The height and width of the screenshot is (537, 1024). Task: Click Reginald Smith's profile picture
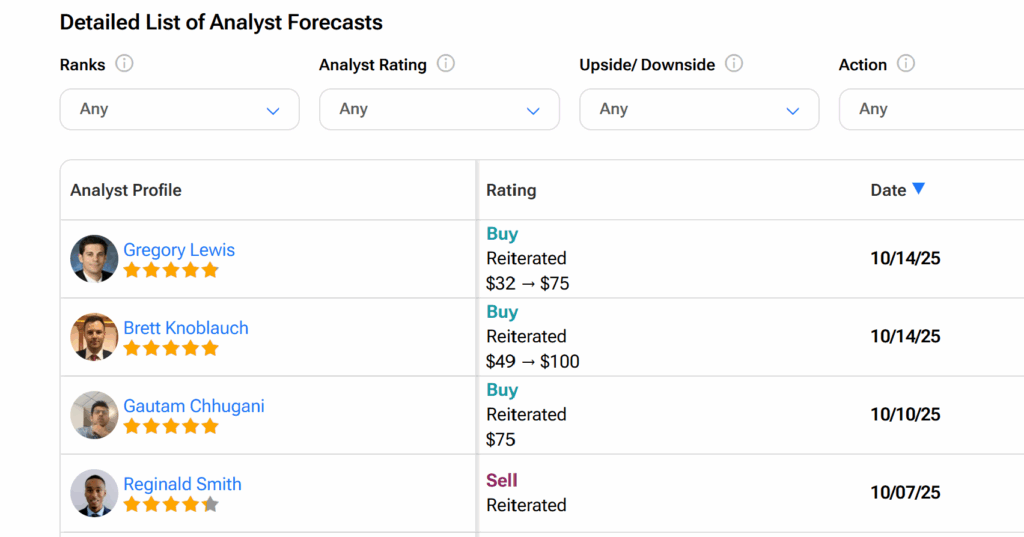pyautogui.click(x=94, y=493)
